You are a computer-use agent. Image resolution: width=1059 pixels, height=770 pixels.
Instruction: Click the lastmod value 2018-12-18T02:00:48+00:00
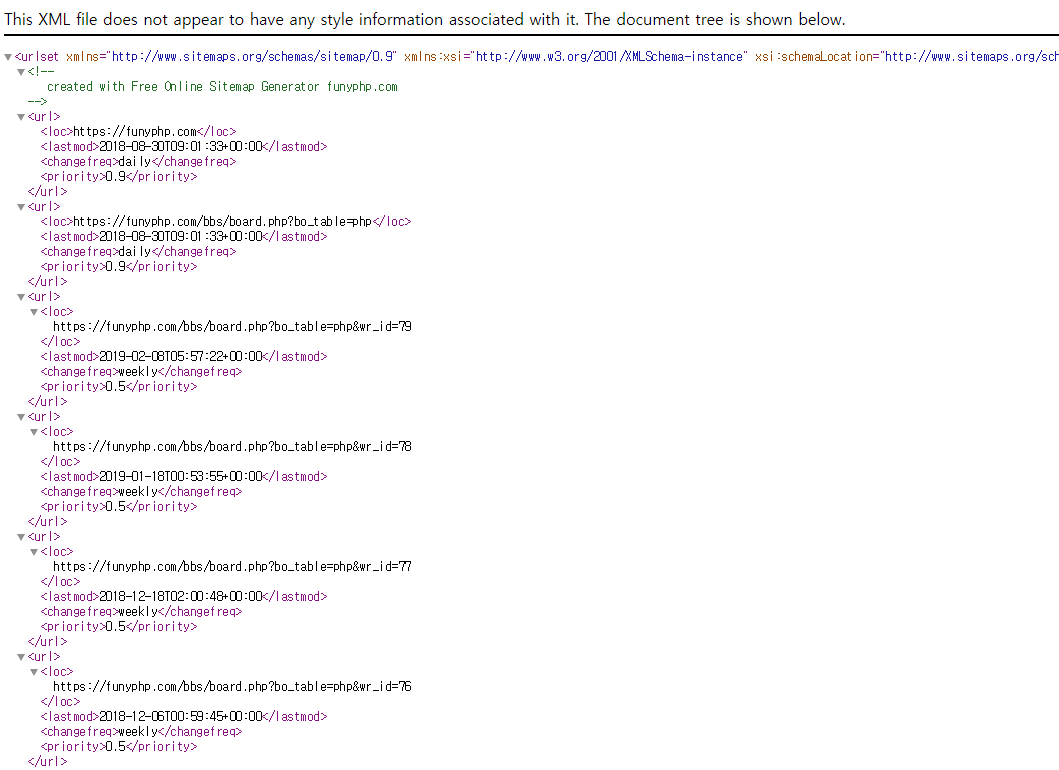click(180, 596)
